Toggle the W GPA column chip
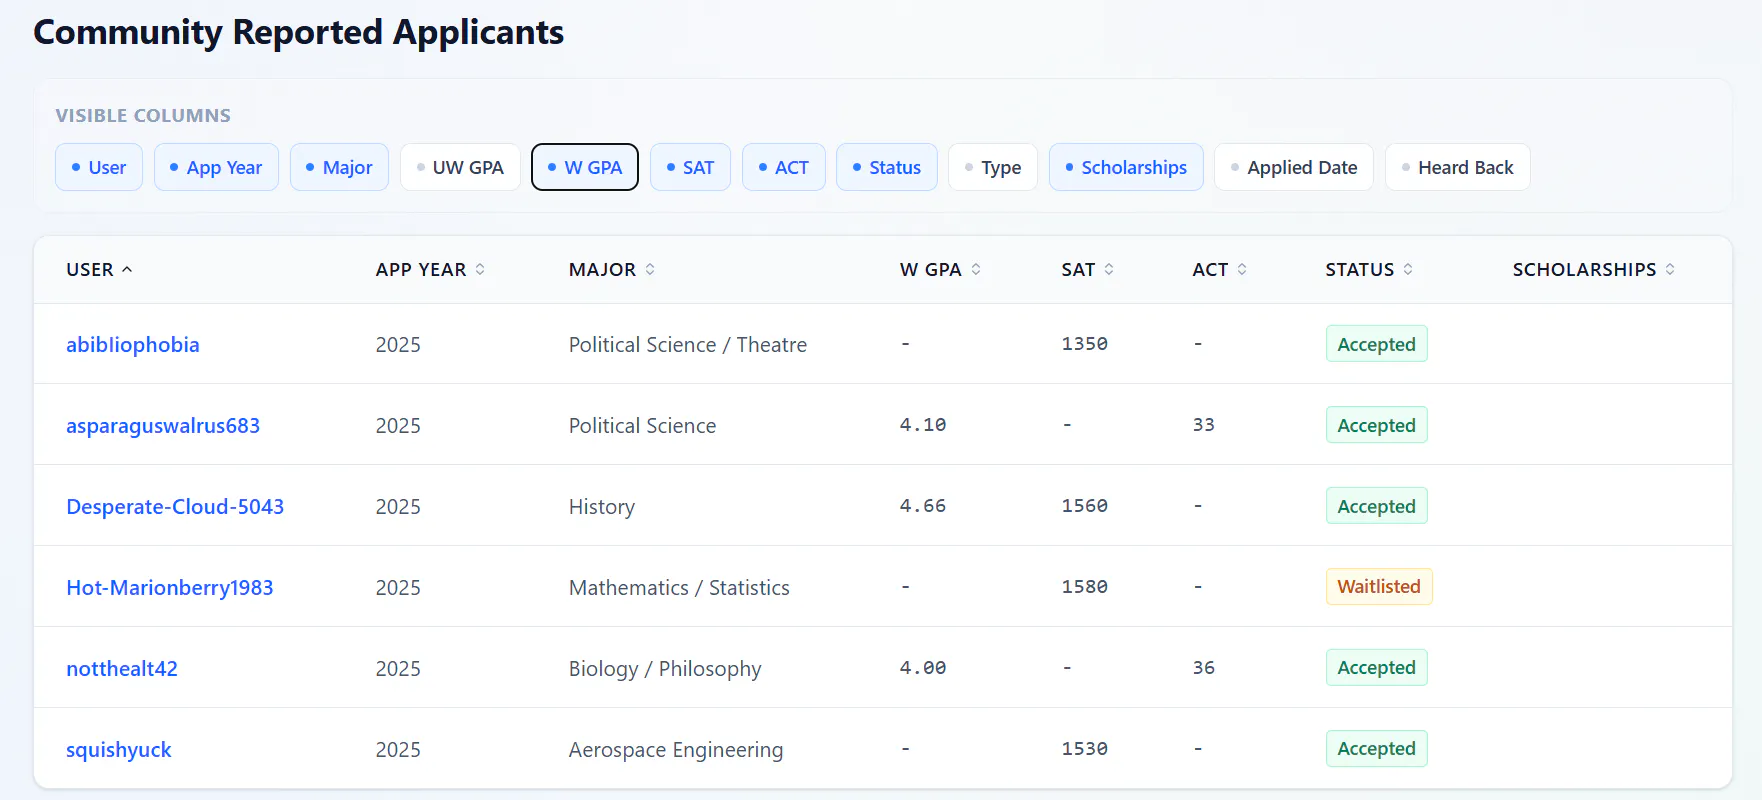The image size is (1762, 800). 585,167
